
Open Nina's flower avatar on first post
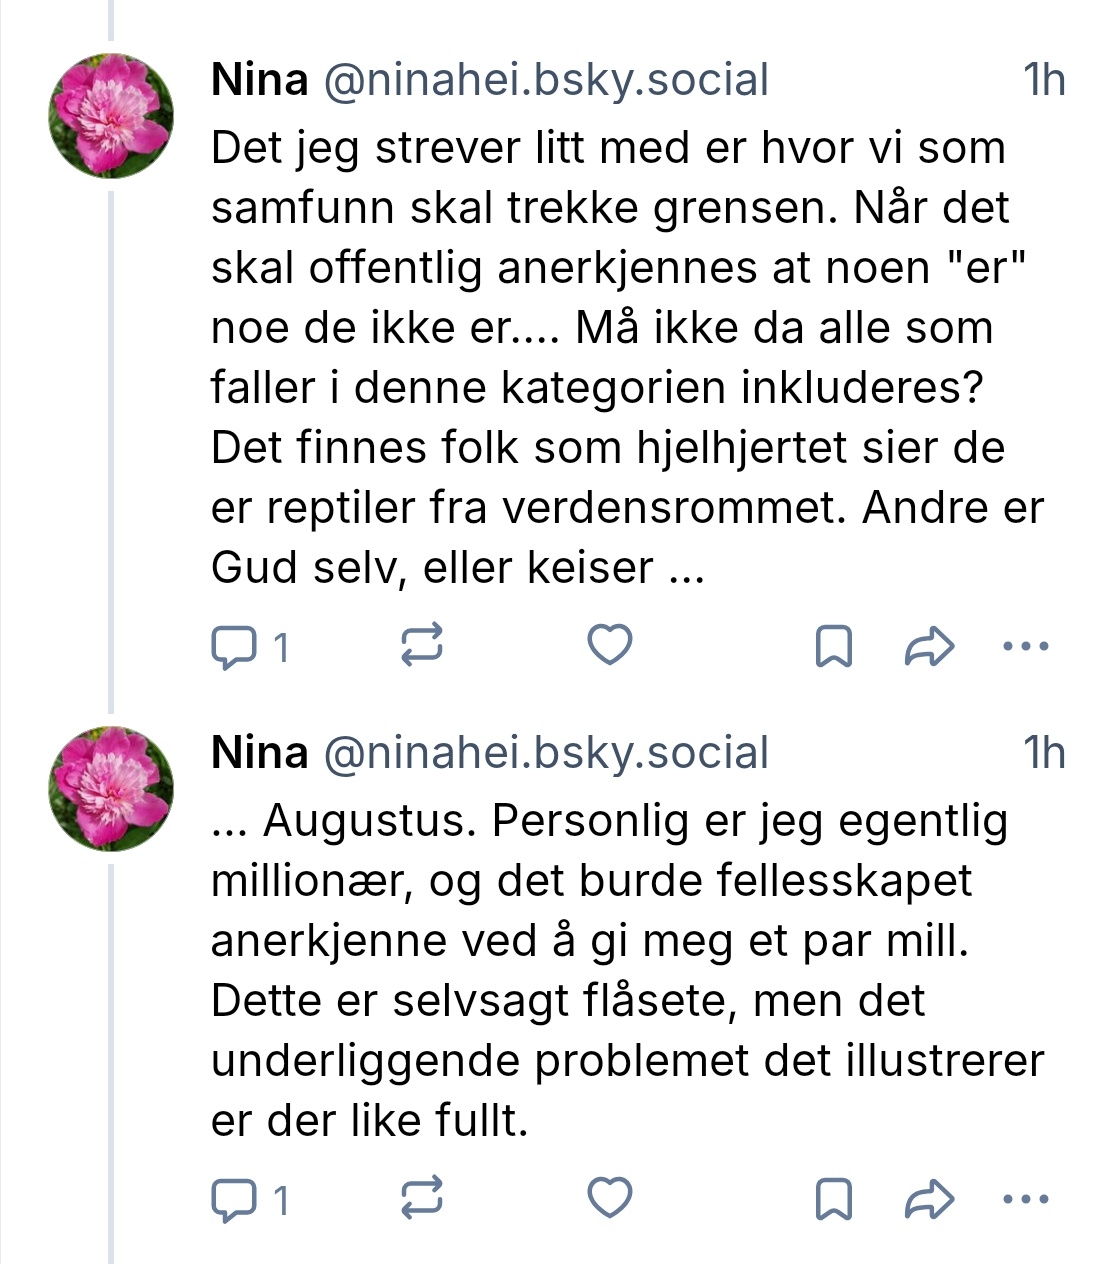pyautogui.click(x=111, y=116)
